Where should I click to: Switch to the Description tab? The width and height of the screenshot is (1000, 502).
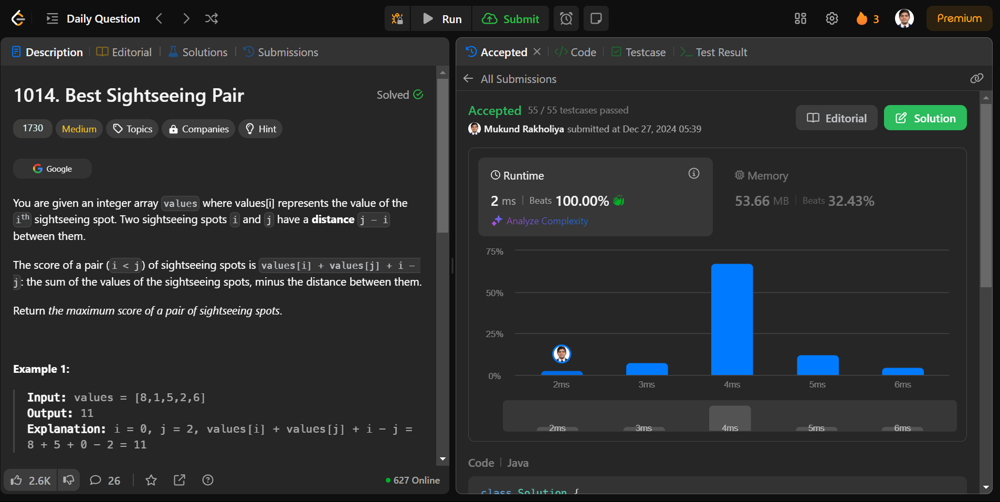(x=47, y=52)
